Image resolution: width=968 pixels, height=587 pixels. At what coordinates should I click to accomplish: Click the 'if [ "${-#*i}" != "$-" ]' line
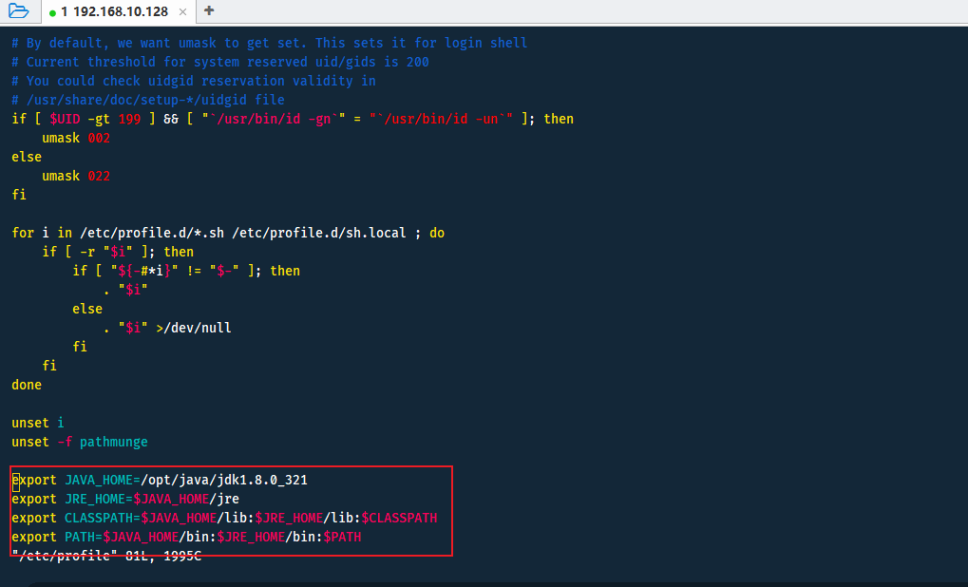186,271
